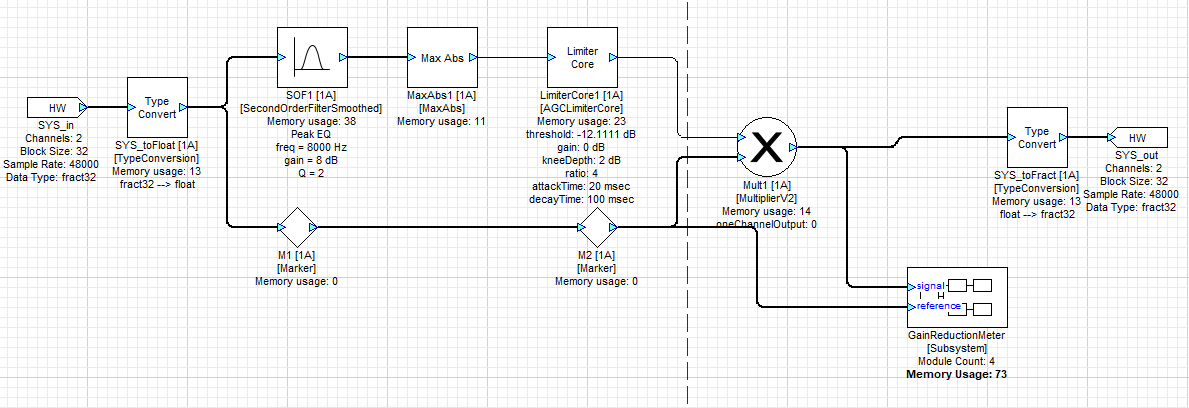Click the Mult1 oneChannelOutput label
Viewport: 1189px width, 408px height.
point(766,225)
